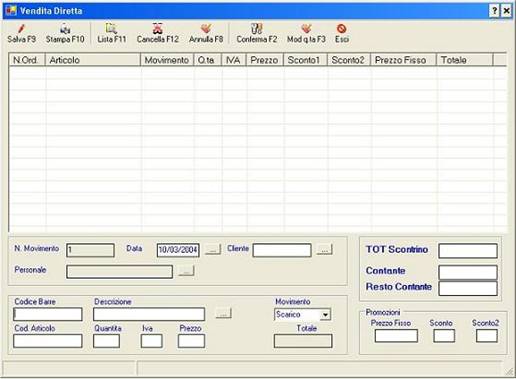This screenshot has width=516, height=379.
Task: Focus the Cod. Articolo input field
Action: [48, 341]
